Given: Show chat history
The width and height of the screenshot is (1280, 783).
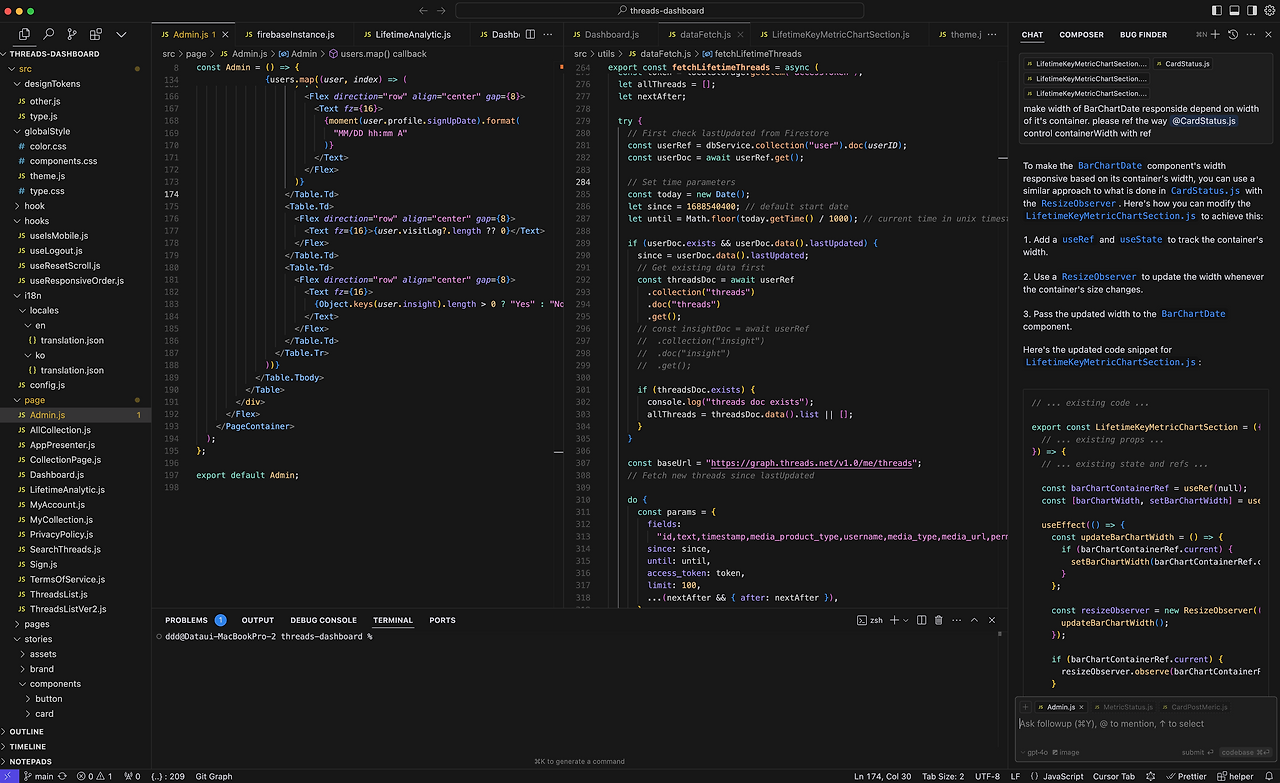Looking at the screenshot, I should (1233, 34).
